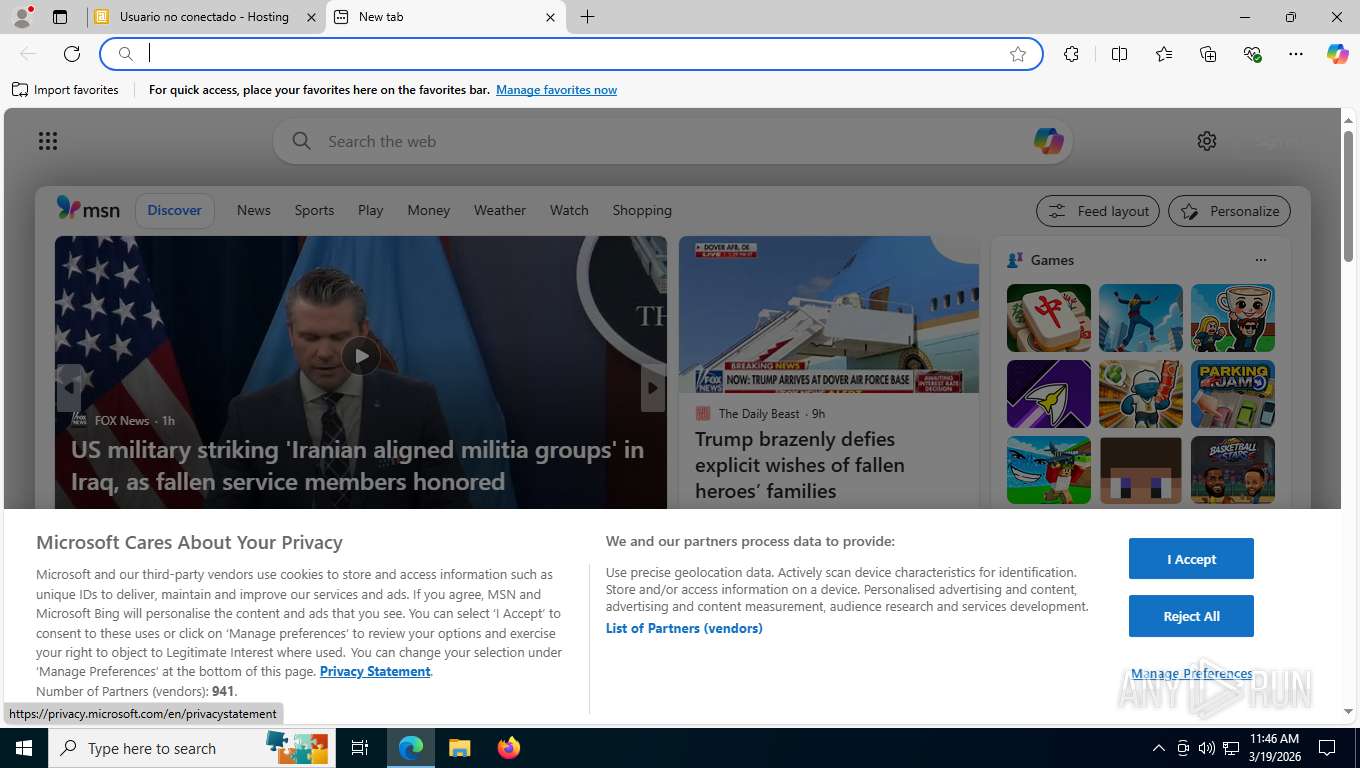Open volume control in system tray
1360x768 pixels.
click(x=1207, y=748)
